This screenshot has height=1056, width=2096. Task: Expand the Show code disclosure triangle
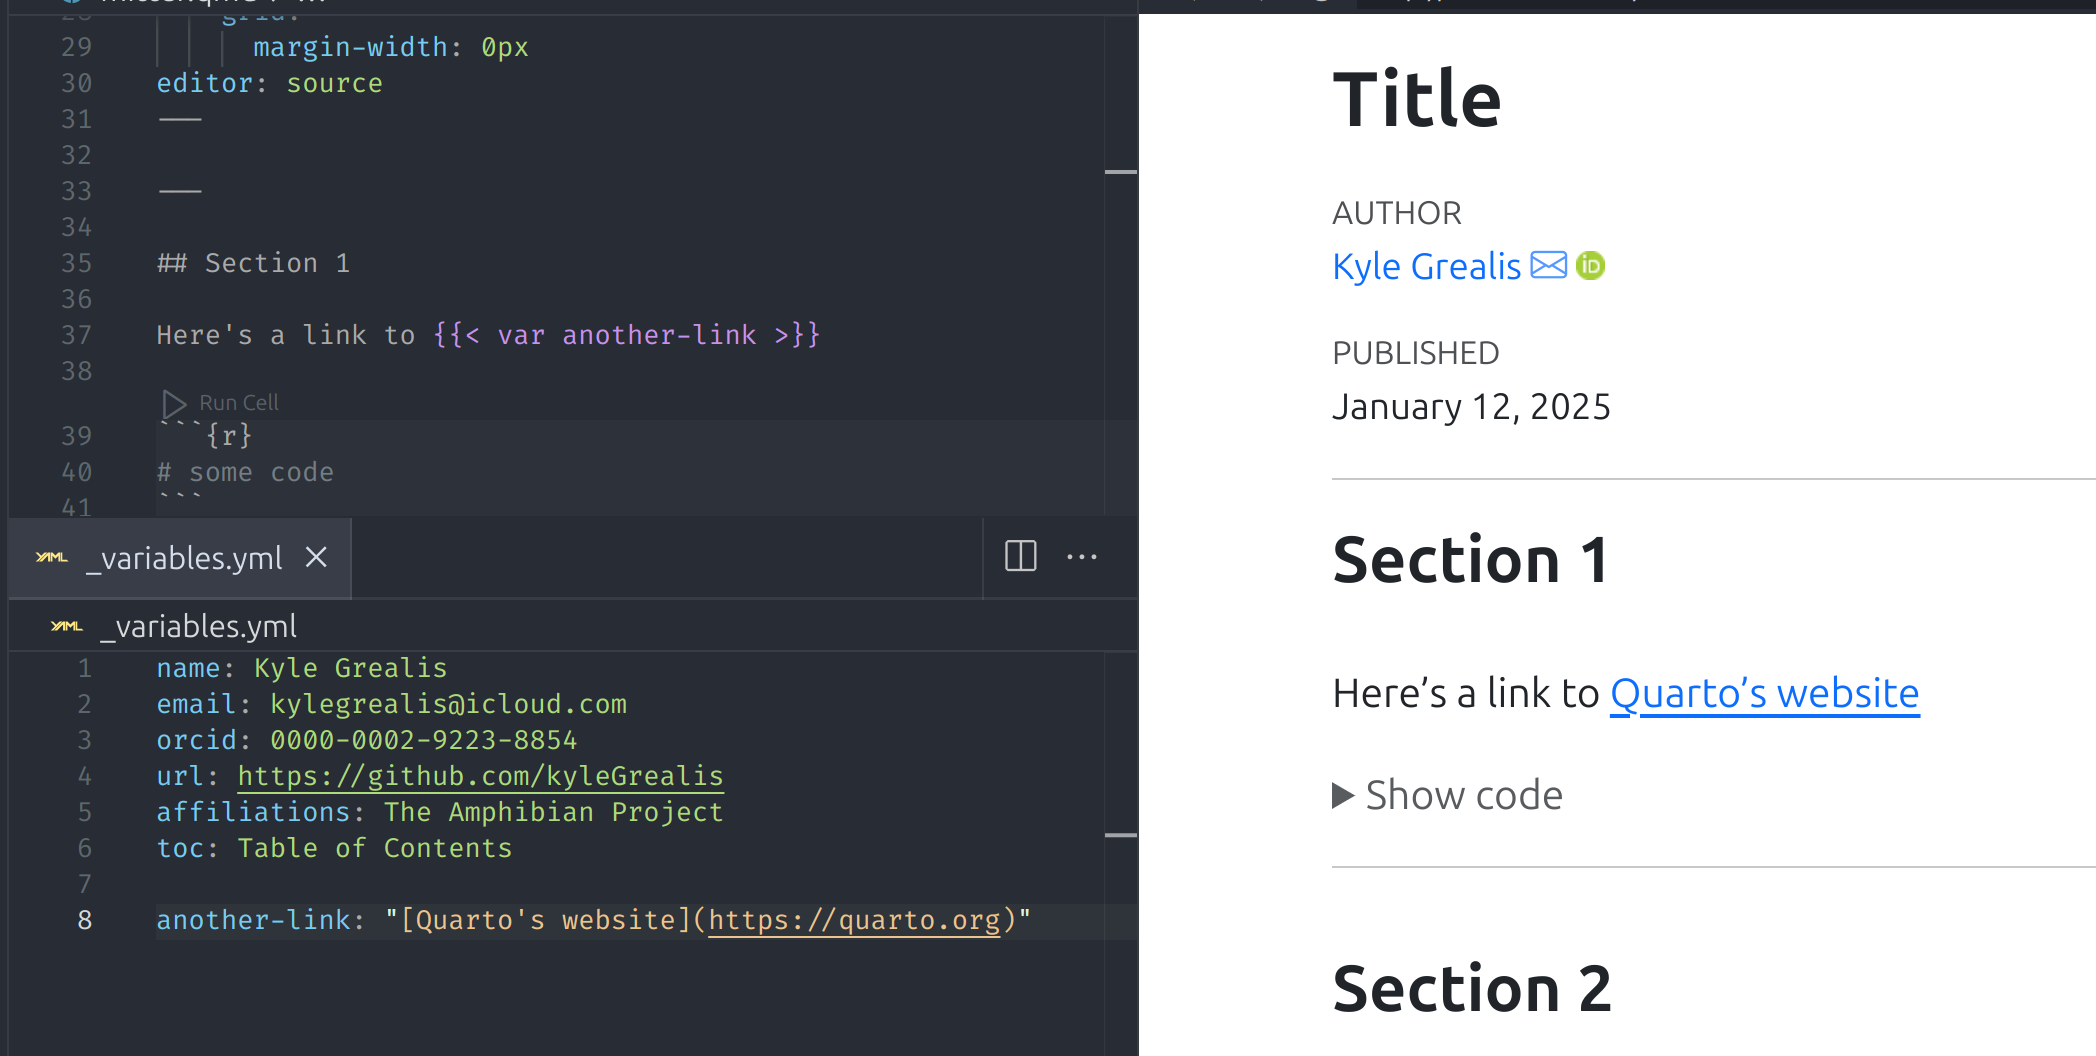click(1343, 795)
